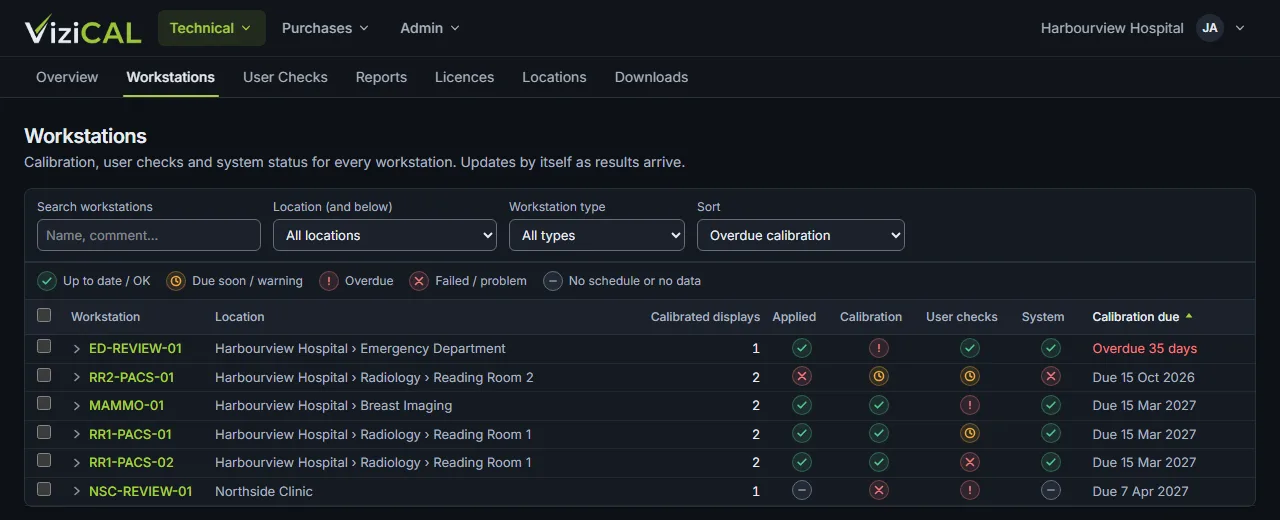Expand the MAMMO-01 row chevron
Image resolution: width=1280 pixels, height=520 pixels.
point(77,406)
